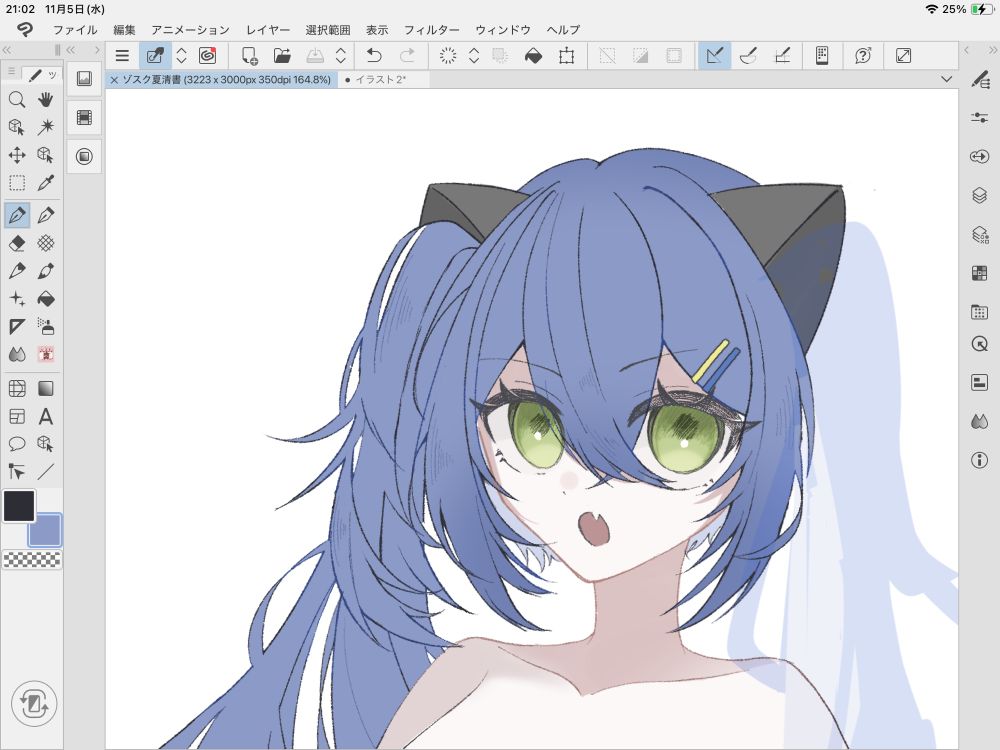Expand options next to eyedropper command button

(x=182, y=56)
